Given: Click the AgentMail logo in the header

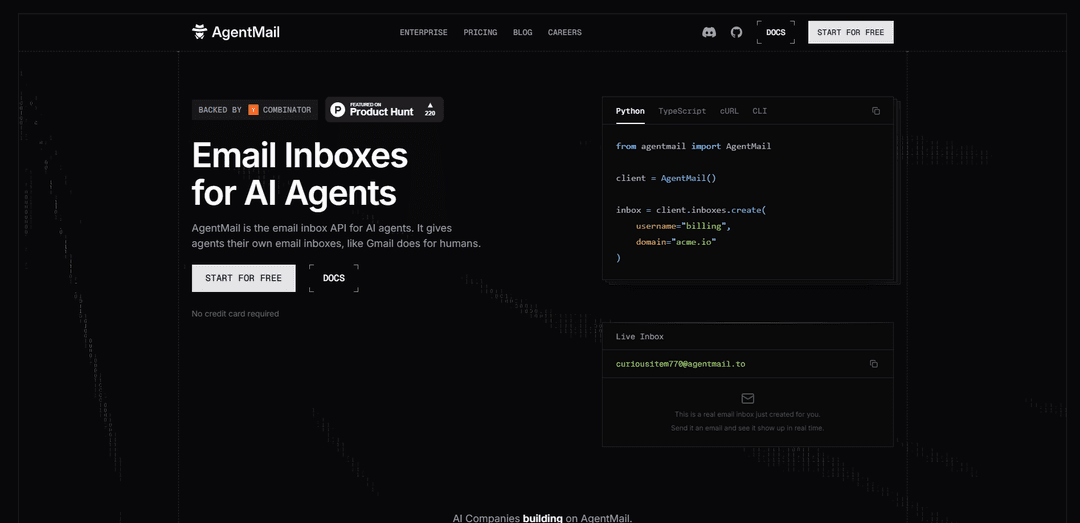Looking at the screenshot, I should point(236,32).
